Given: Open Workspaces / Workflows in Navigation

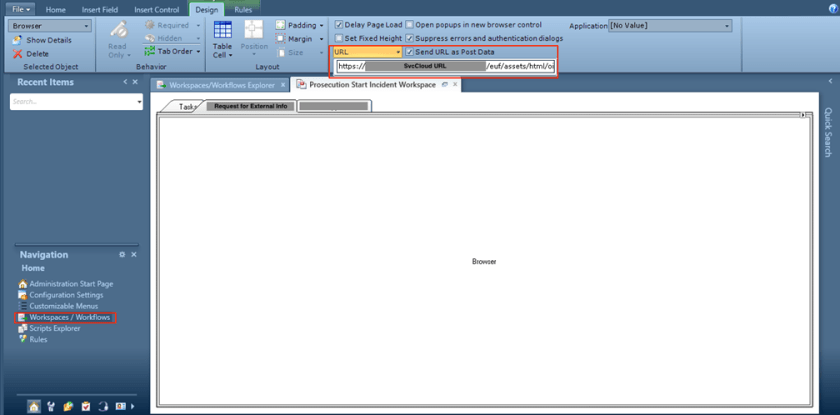Looking at the screenshot, I should tap(69, 317).
